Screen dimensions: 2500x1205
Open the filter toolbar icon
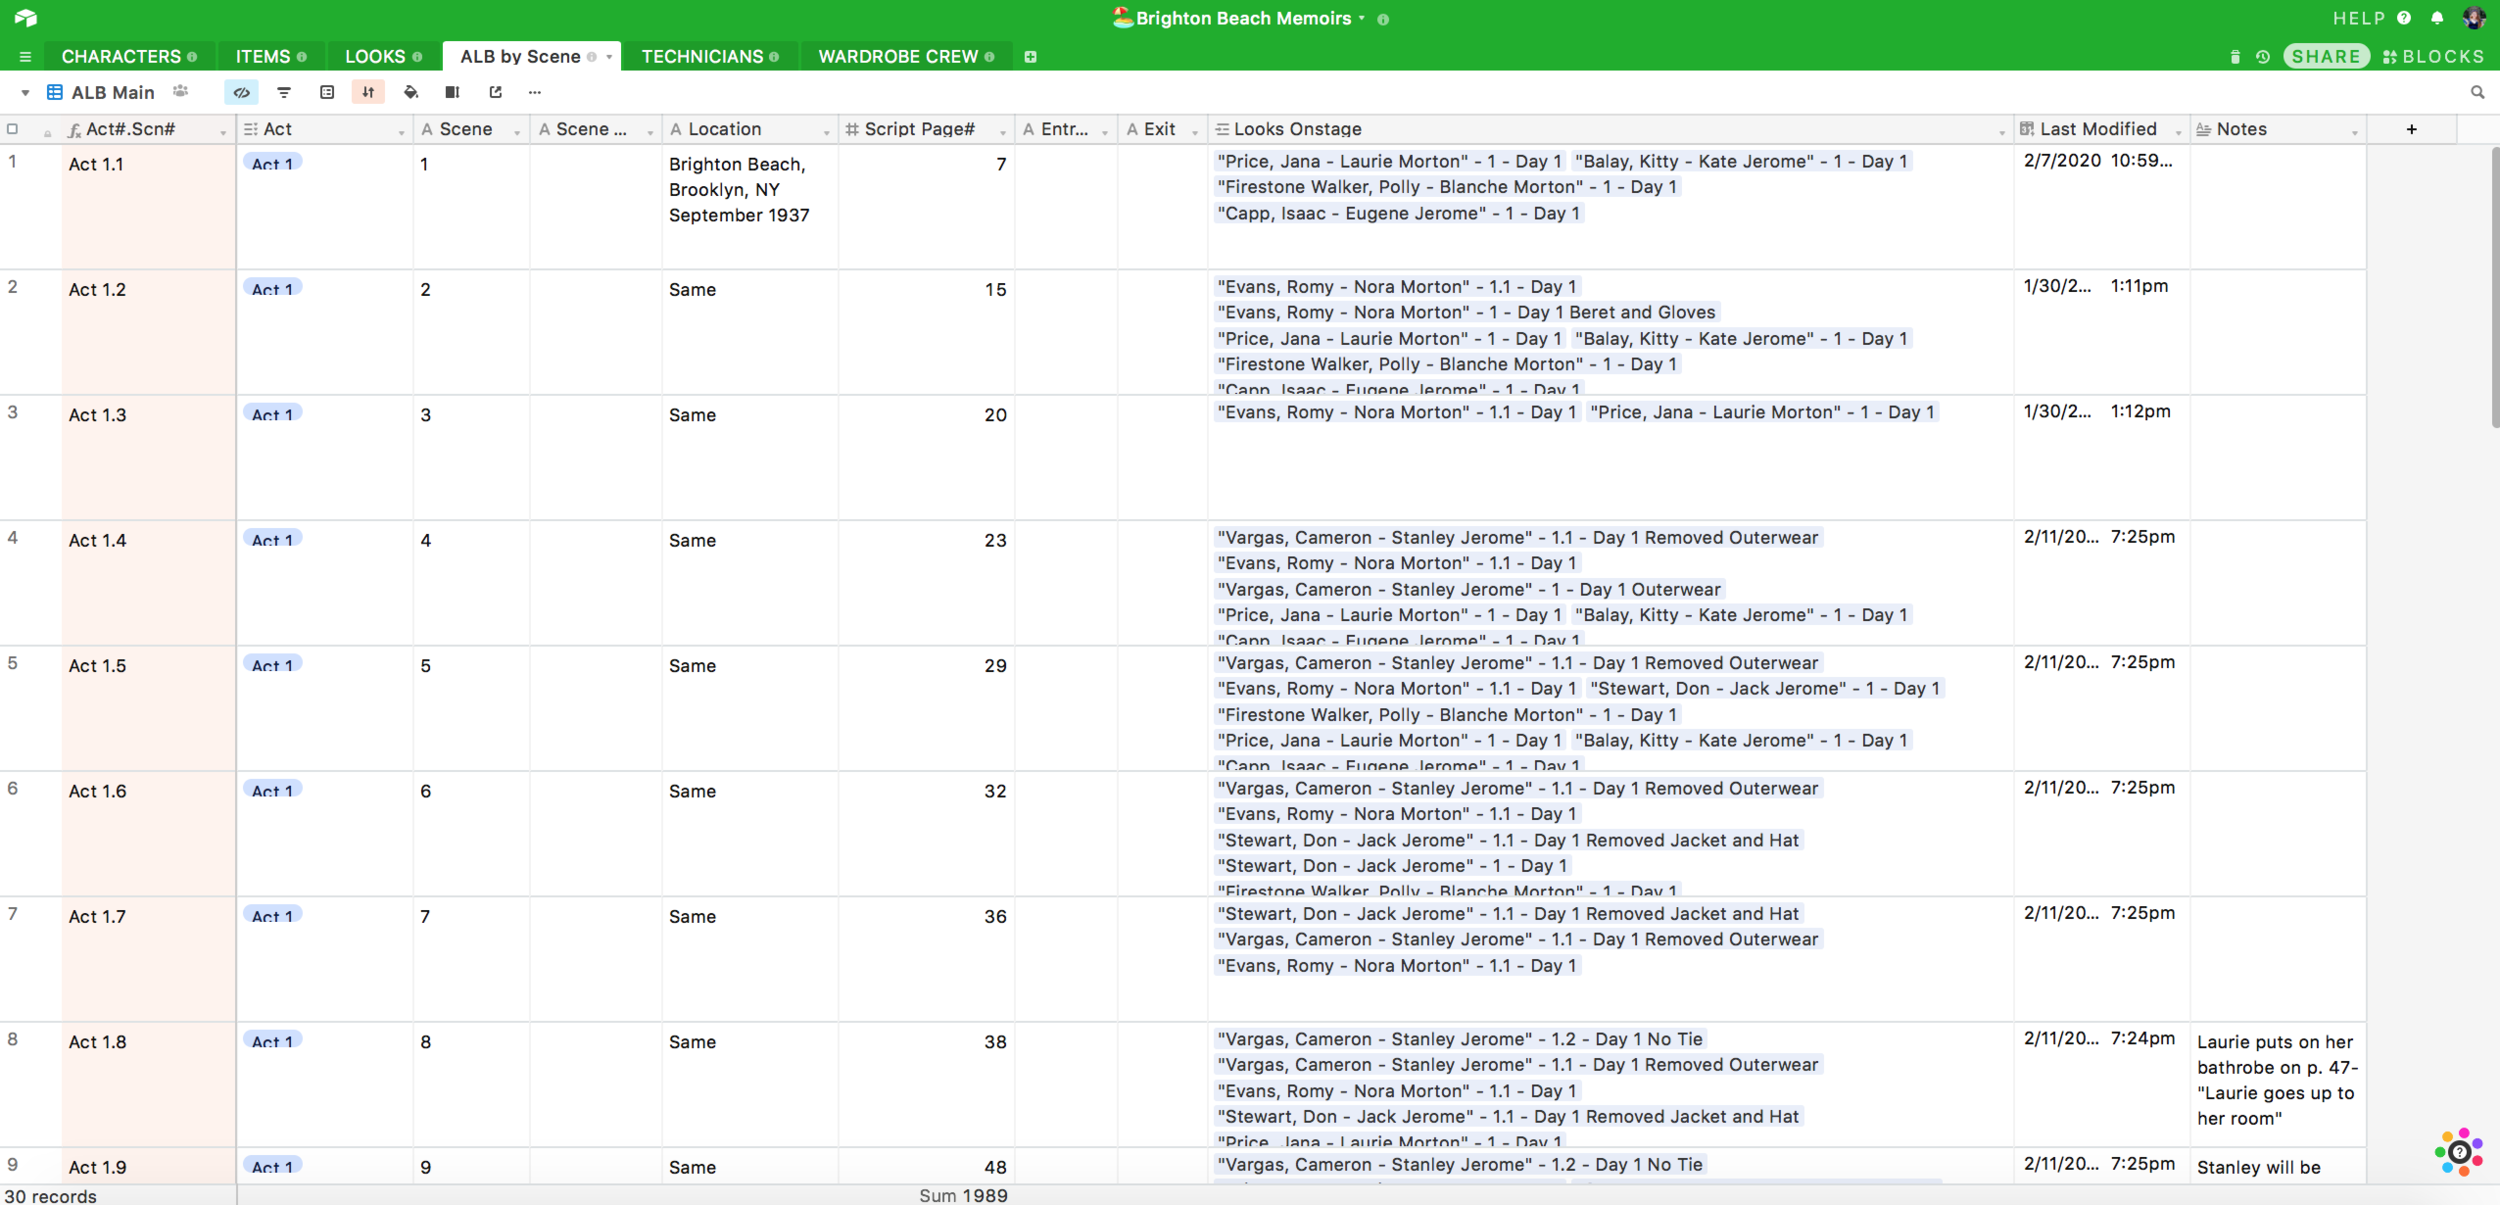(284, 92)
